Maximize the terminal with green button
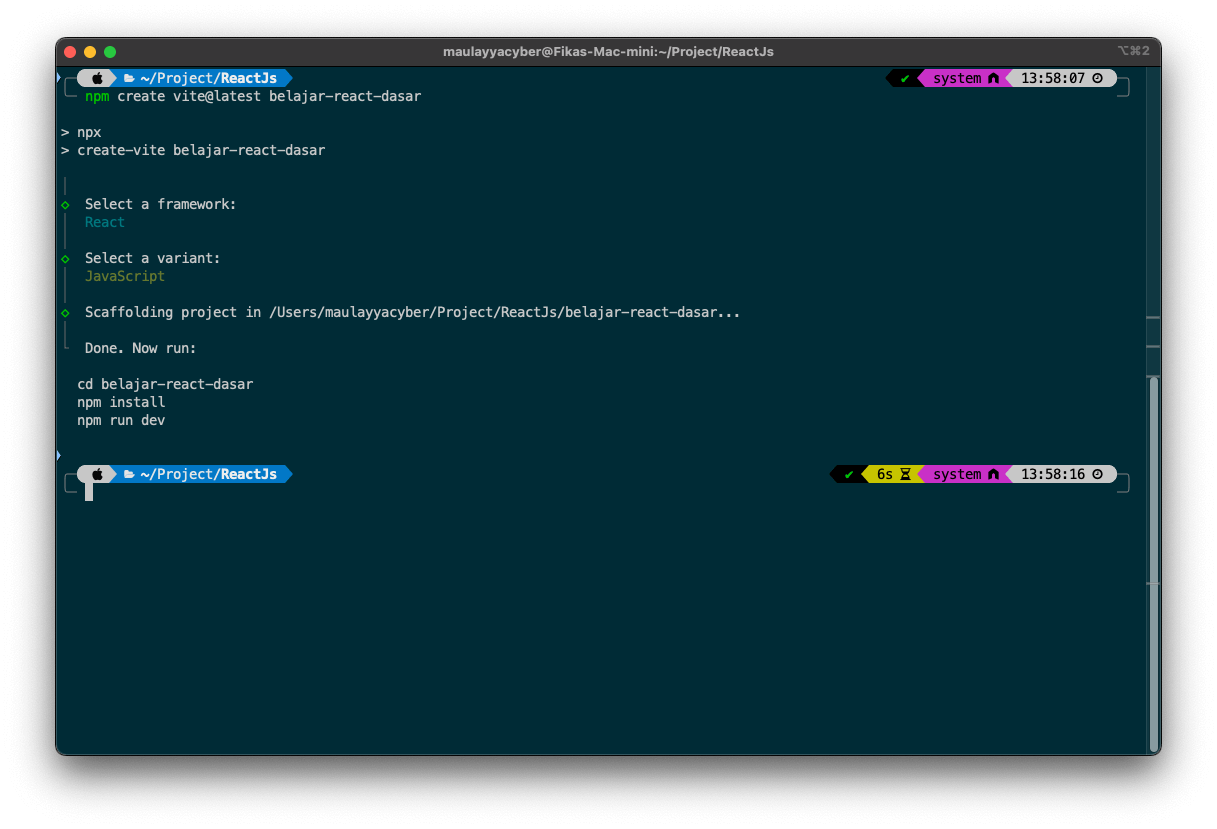 click(110, 52)
